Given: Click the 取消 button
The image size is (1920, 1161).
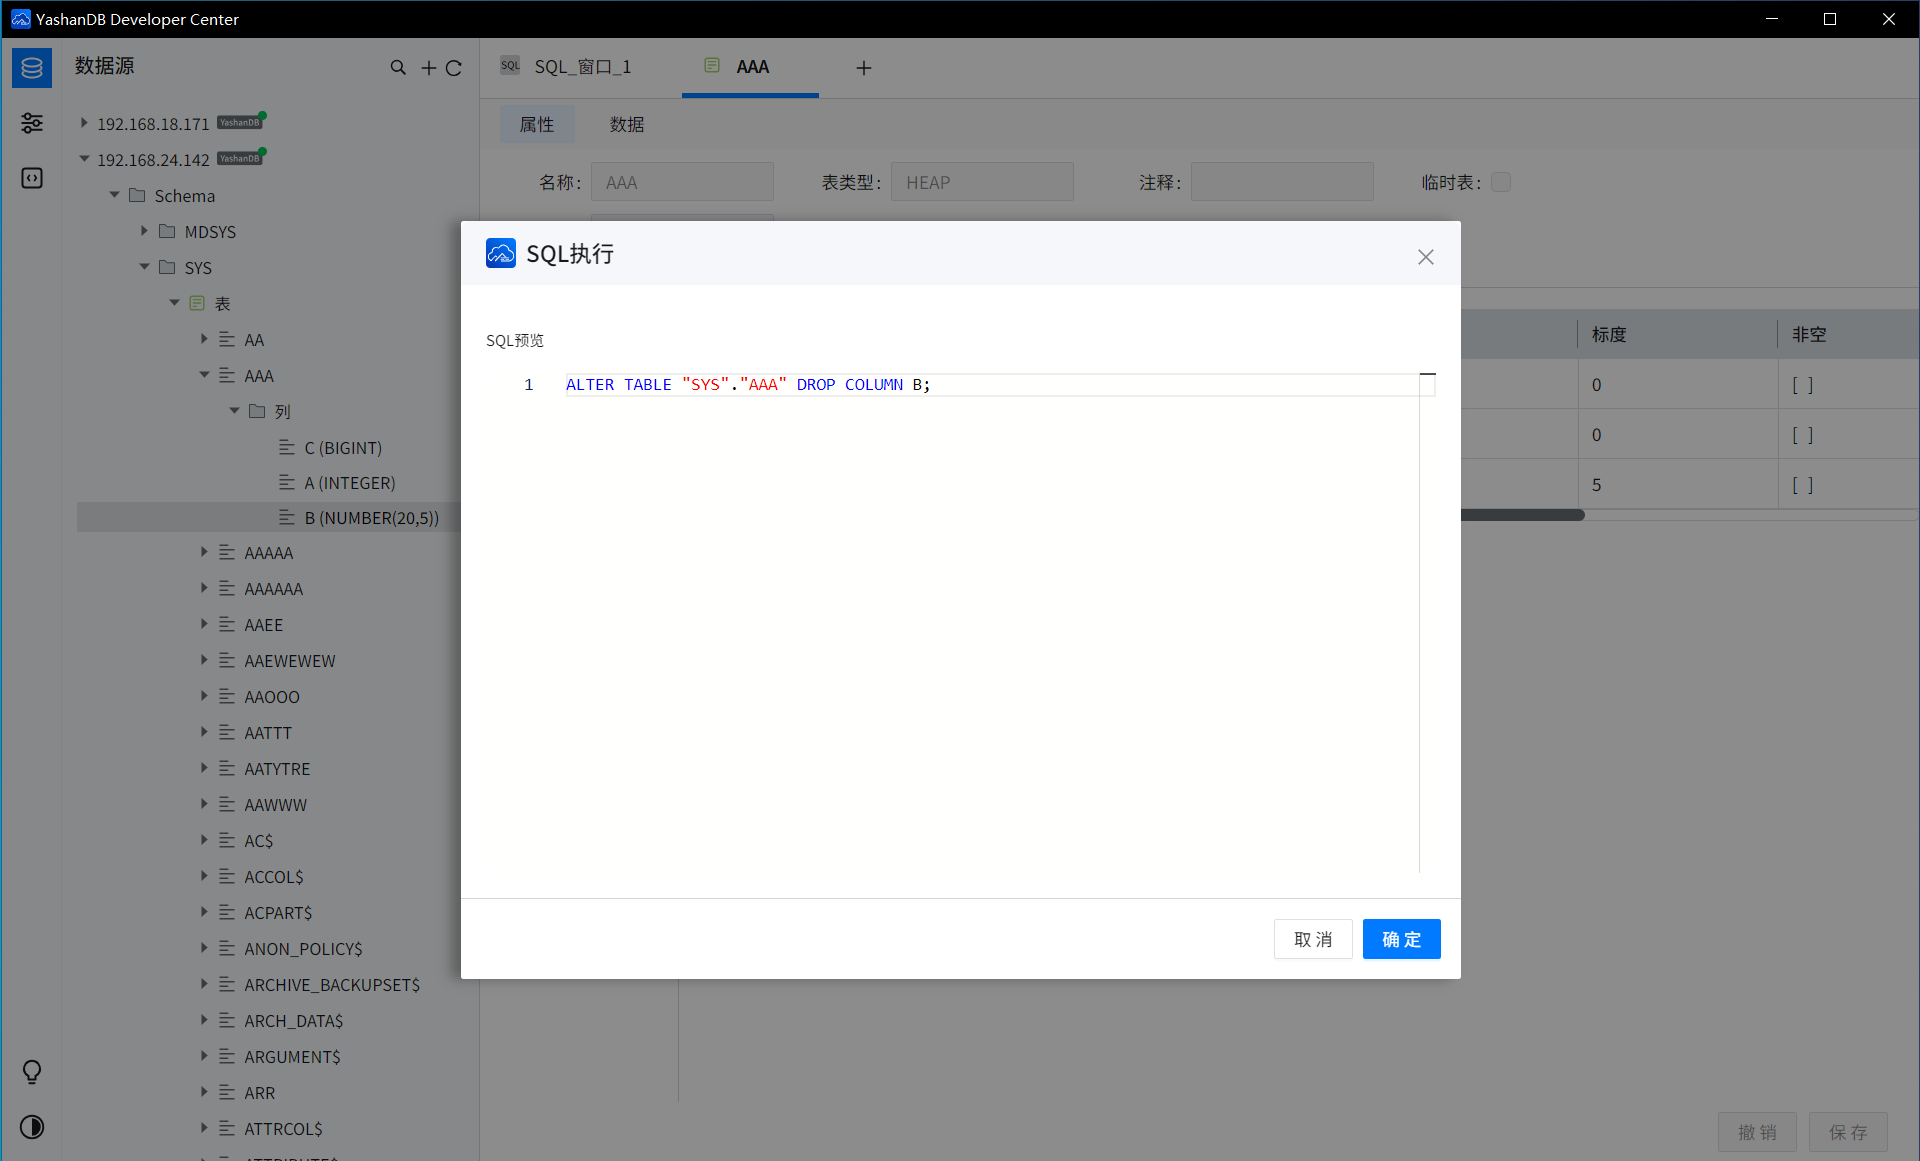Looking at the screenshot, I should [x=1313, y=939].
